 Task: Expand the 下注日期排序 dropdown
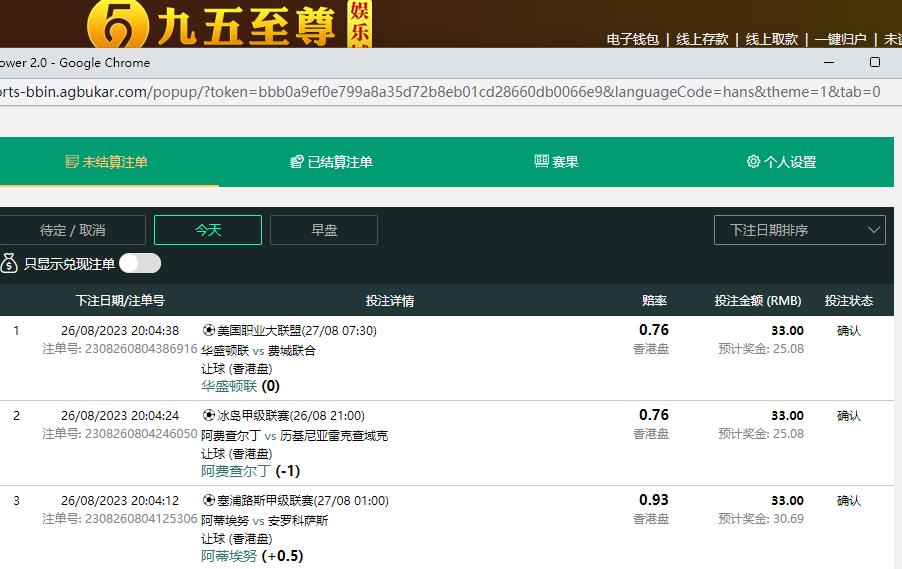coord(799,230)
